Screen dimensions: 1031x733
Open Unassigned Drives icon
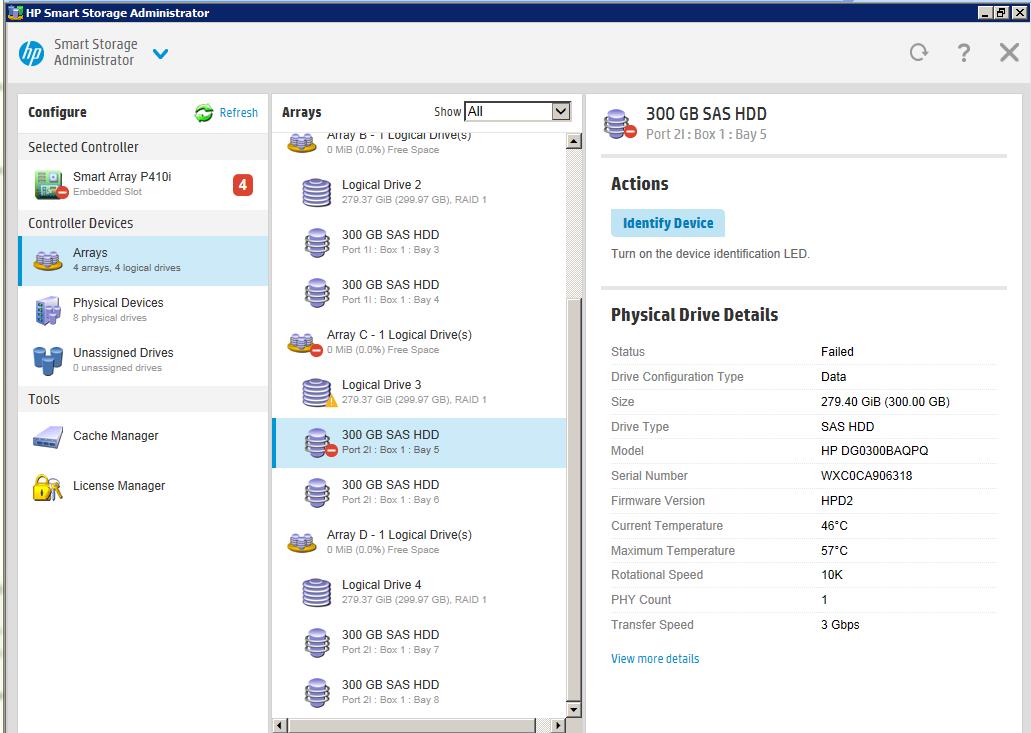tap(47, 360)
